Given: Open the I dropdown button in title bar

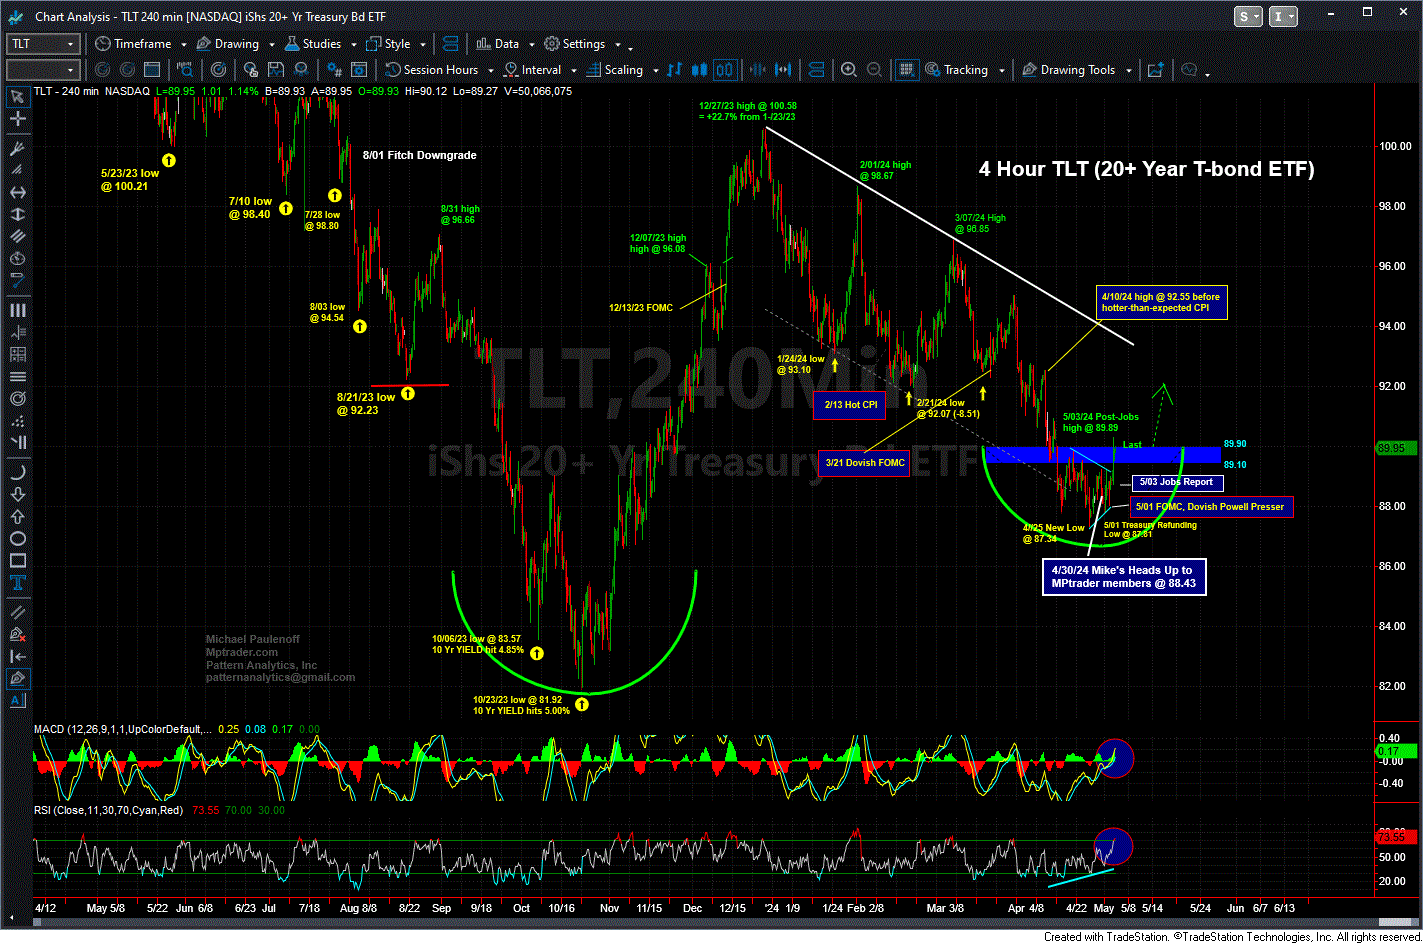Looking at the screenshot, I should 1283,16.
